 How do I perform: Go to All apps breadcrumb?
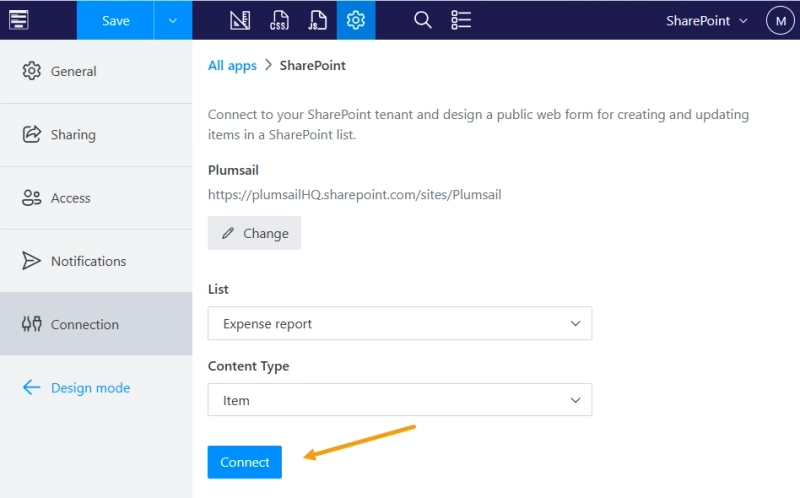[x=232, y=66]
